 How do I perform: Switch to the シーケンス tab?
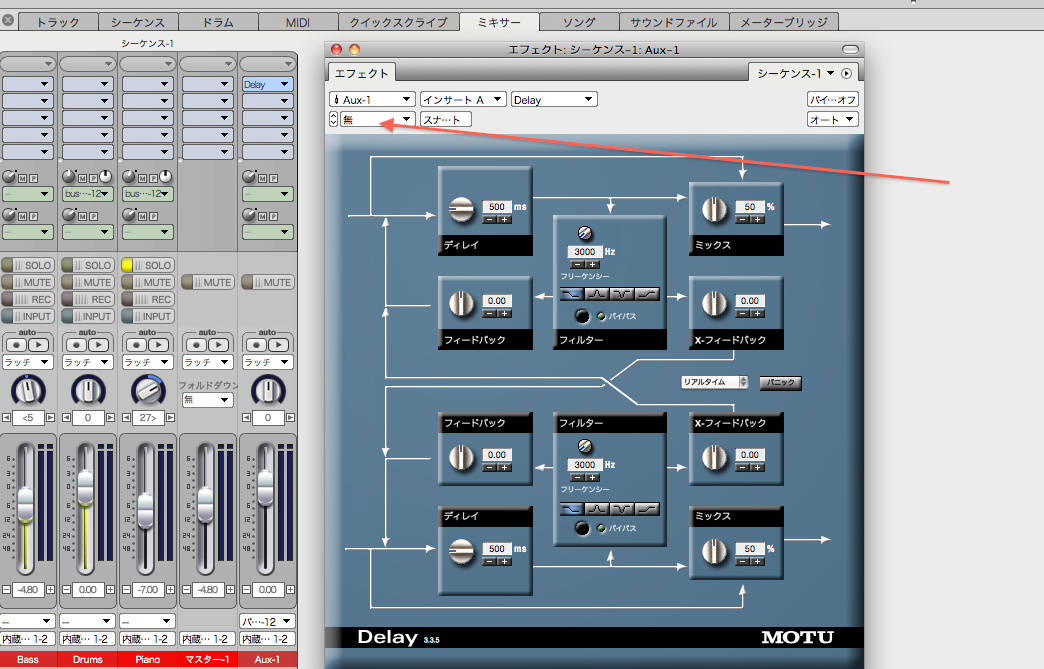pos(138,22)
